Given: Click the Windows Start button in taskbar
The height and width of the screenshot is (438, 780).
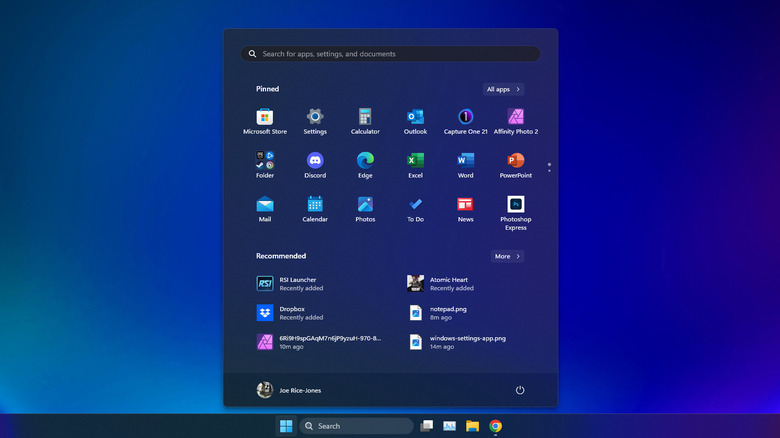Looking at the screenshot, I should pos(286,426).
